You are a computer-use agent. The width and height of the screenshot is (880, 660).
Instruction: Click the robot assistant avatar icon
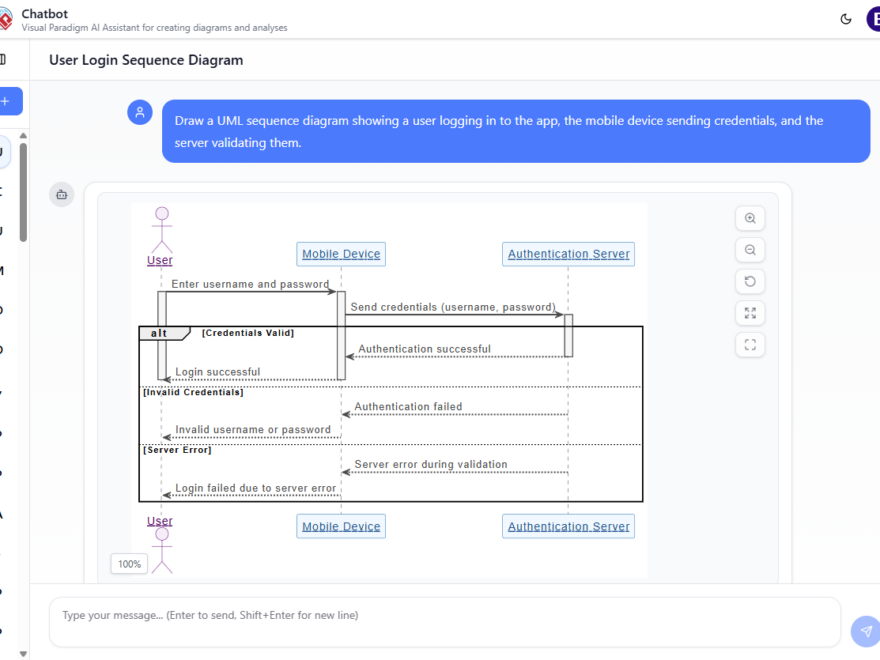61,194
